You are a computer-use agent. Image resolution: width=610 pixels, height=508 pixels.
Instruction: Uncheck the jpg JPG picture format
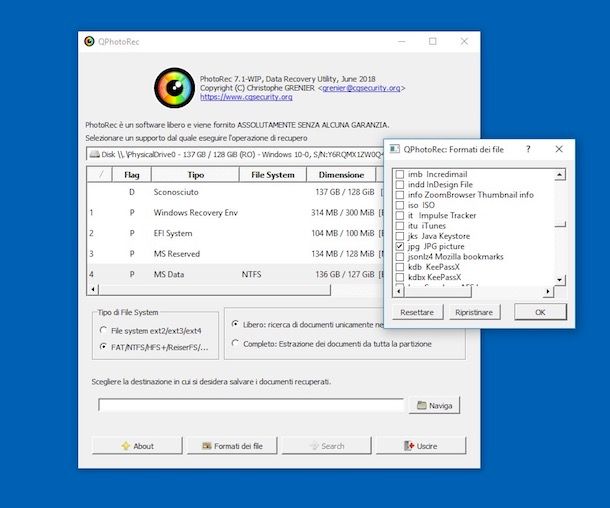click(x=400, y=246)
